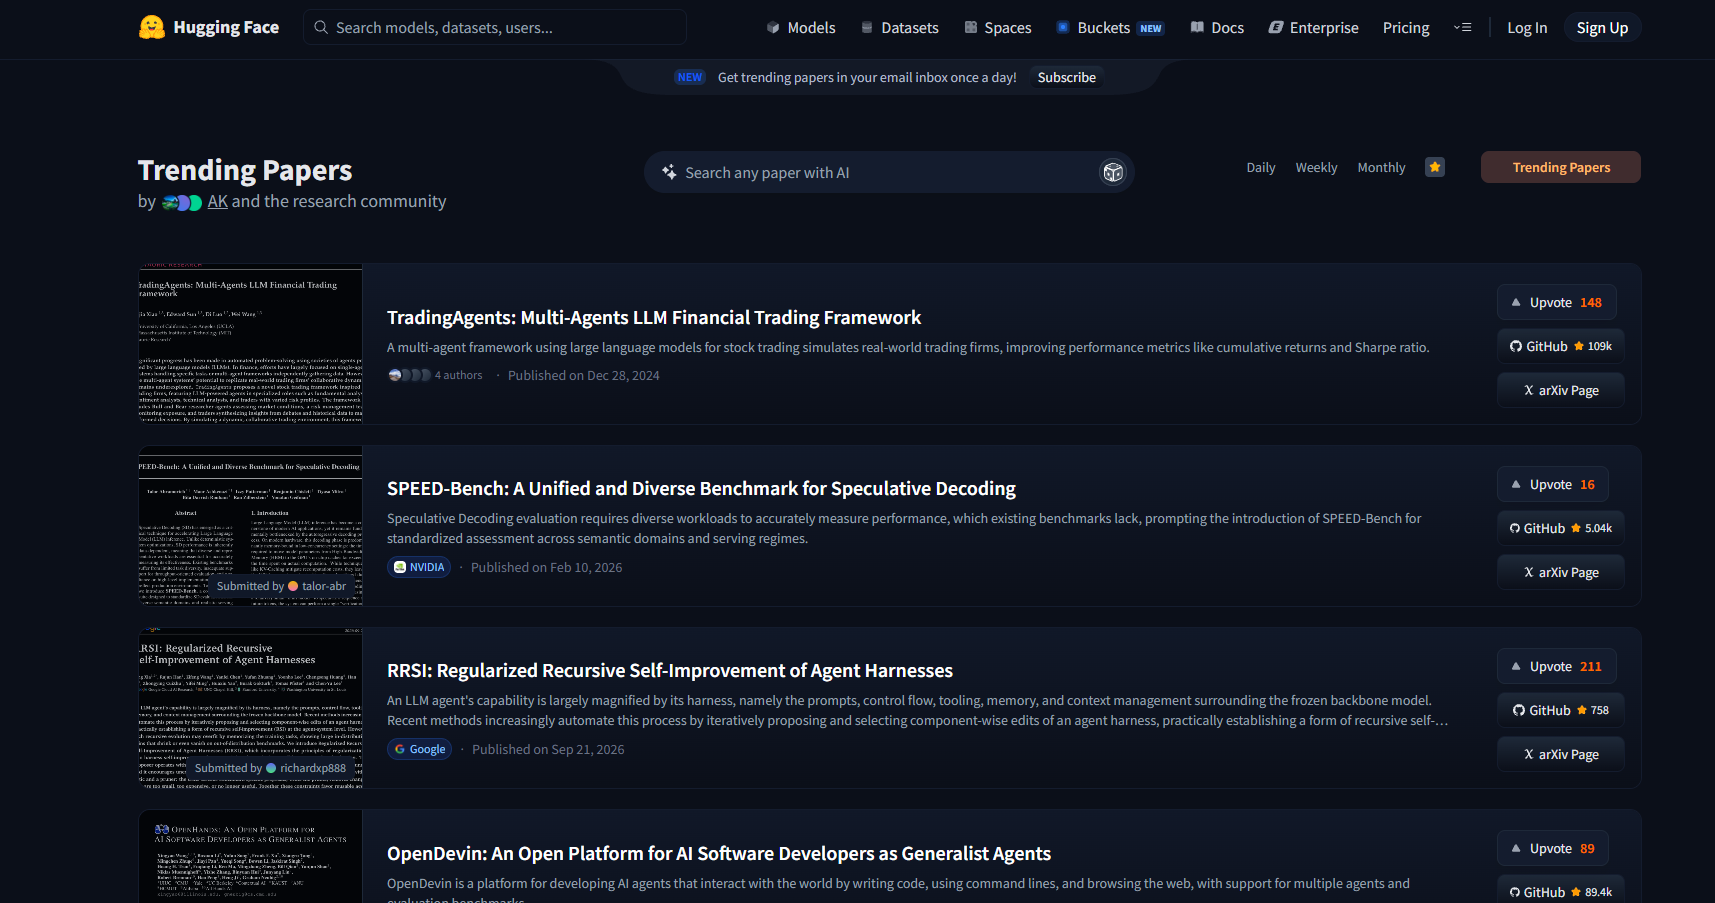This screenshot has width=1715, height=903.
Task: Open OpenDevin paper title link
Action: pyautogui.click(x=719, y=853)
